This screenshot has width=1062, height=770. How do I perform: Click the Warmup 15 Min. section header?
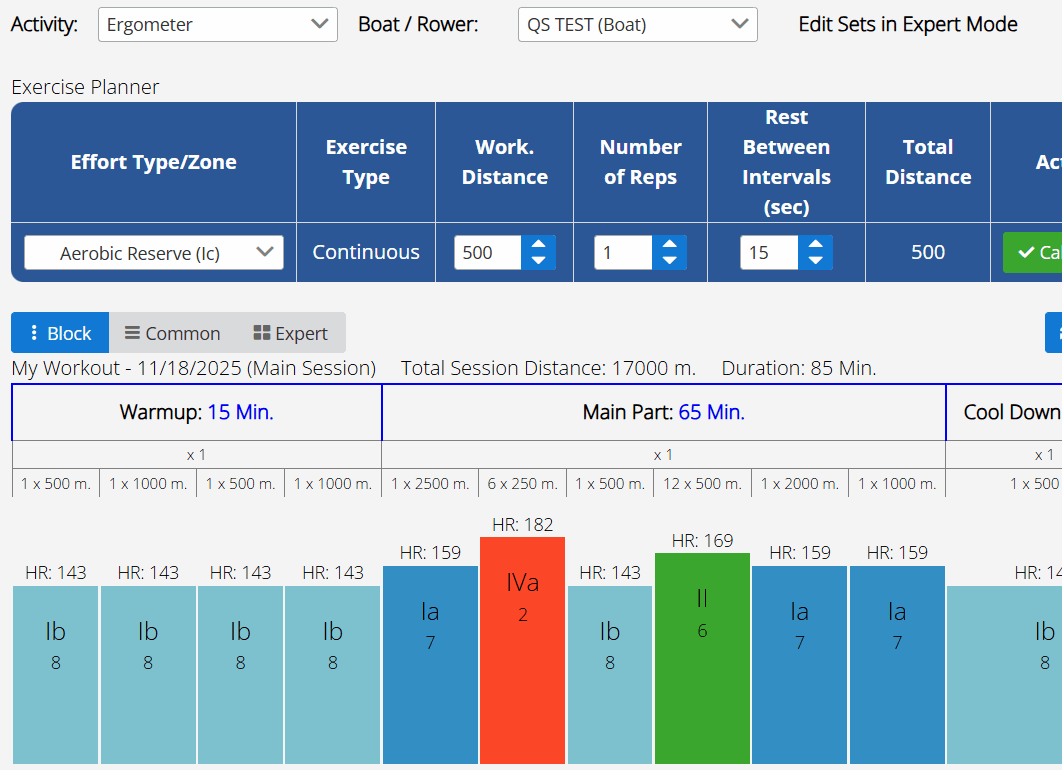click(x=196, y=412)
